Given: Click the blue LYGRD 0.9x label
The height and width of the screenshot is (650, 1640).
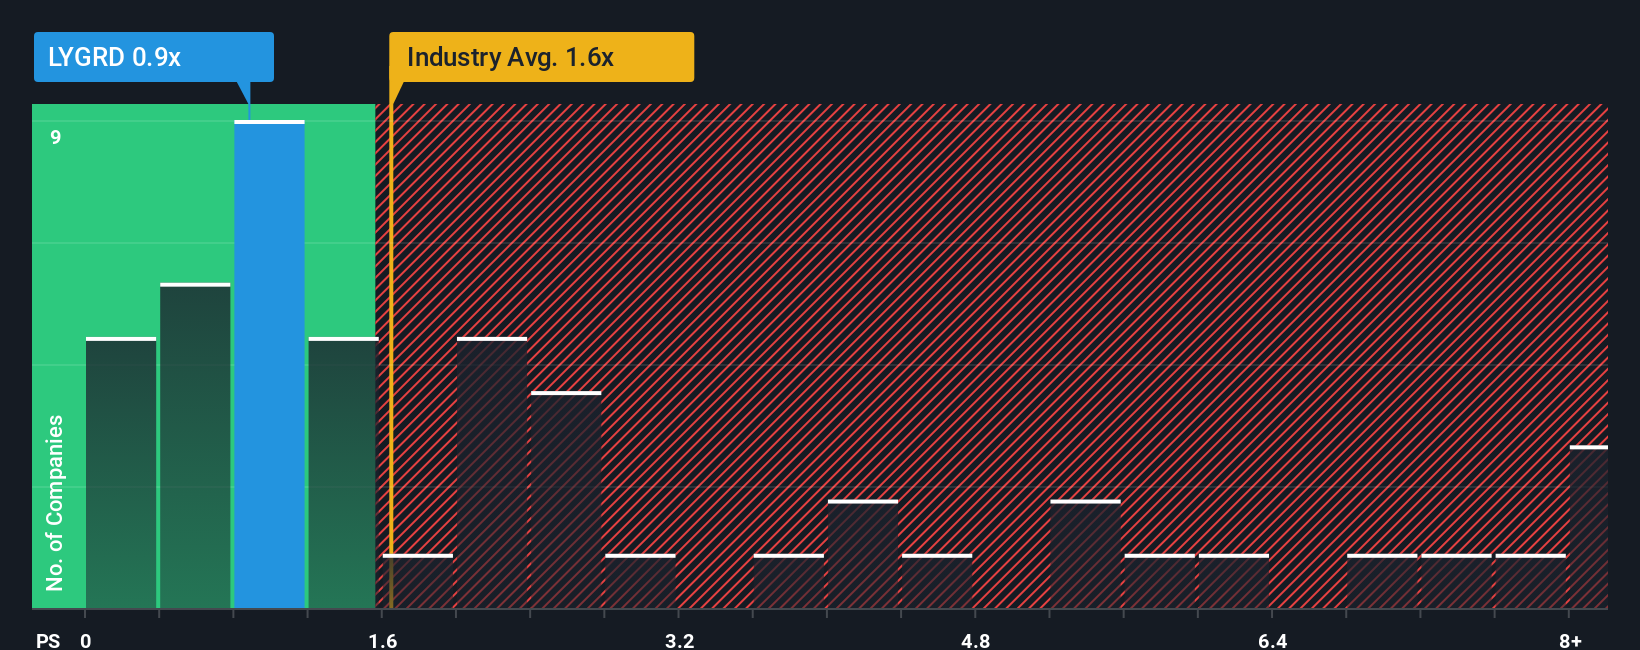Looking at the screenshot, I should coord(153,57).
